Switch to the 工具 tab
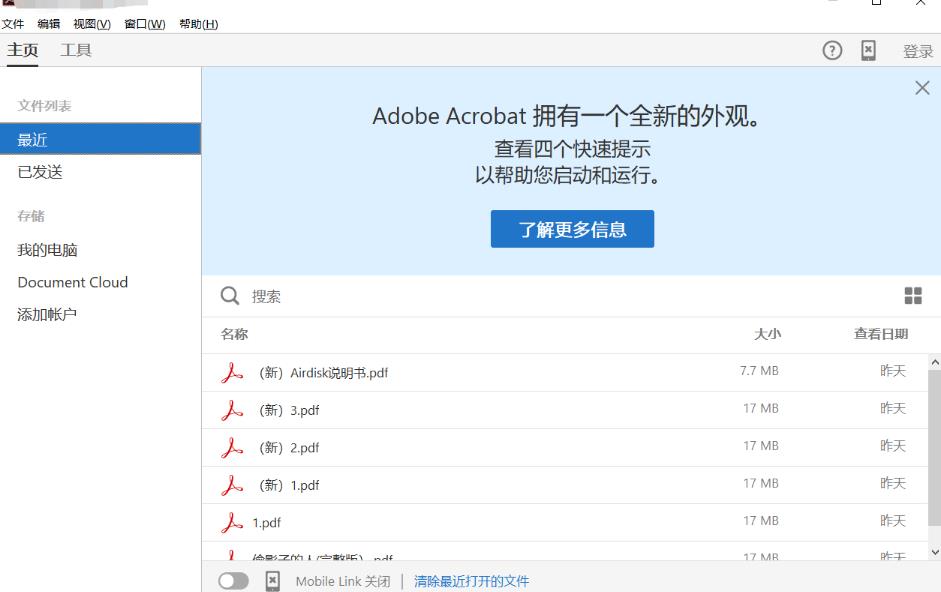Screen dimensions: 941x592 pyautogui.click(x=76, y=51)
